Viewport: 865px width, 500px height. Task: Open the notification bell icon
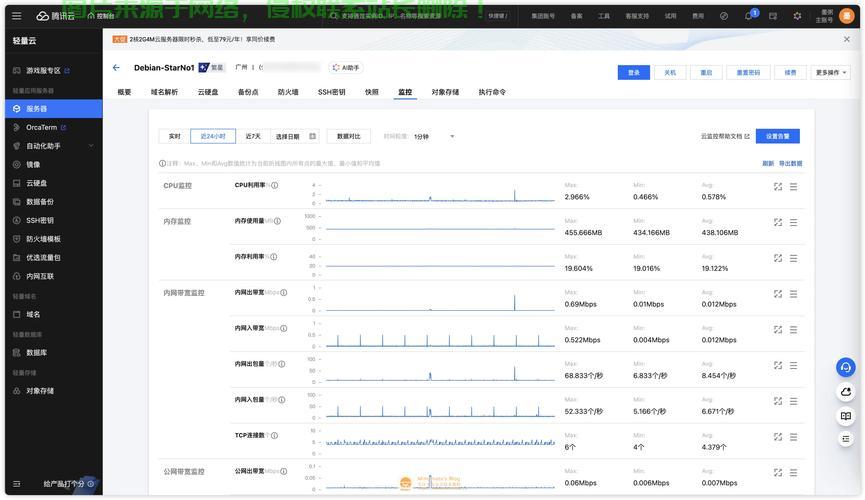(x=749, y=15)
